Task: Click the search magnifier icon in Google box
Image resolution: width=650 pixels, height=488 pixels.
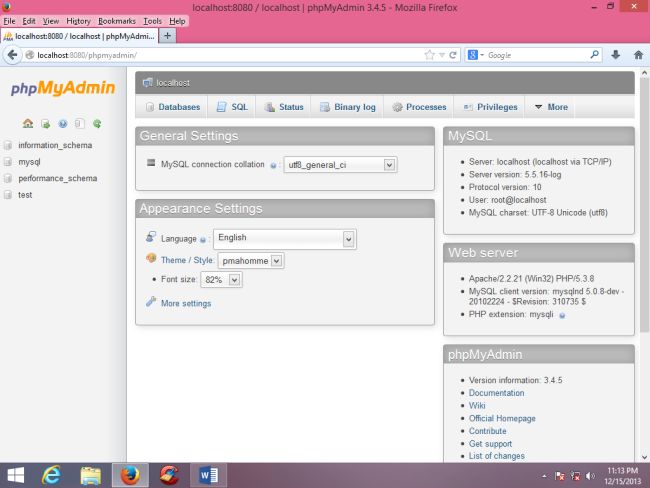Action: coord(594,54)
